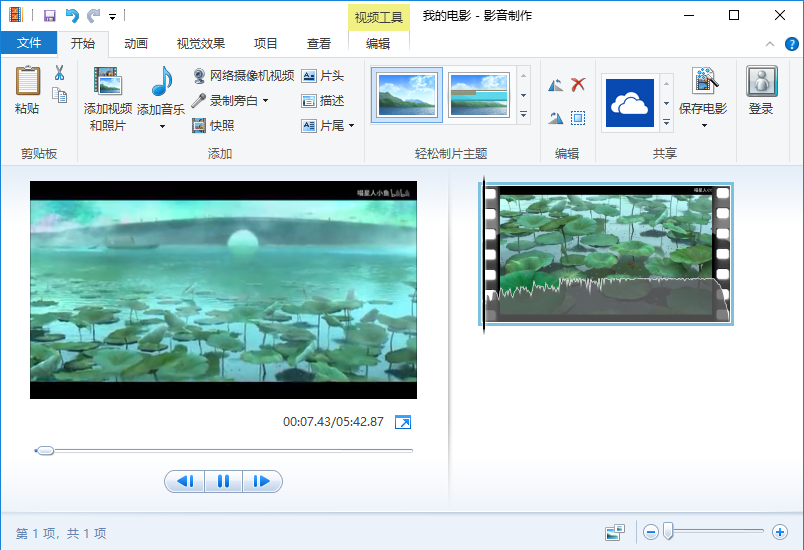804x550 pixels.
Task: Click the status text 第 1 项, 共 1 项
Action: pyautogui.click(x=61, y=534)
